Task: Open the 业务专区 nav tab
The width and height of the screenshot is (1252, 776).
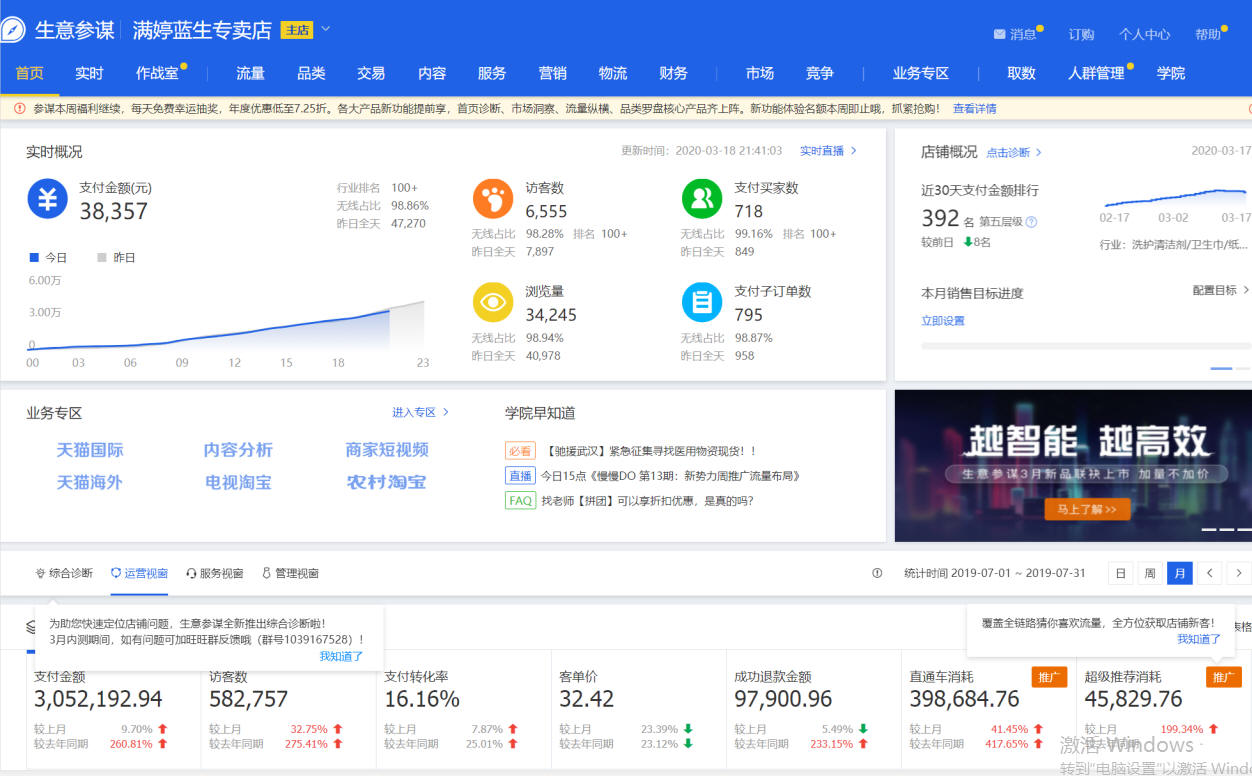Action: point(921,73)
